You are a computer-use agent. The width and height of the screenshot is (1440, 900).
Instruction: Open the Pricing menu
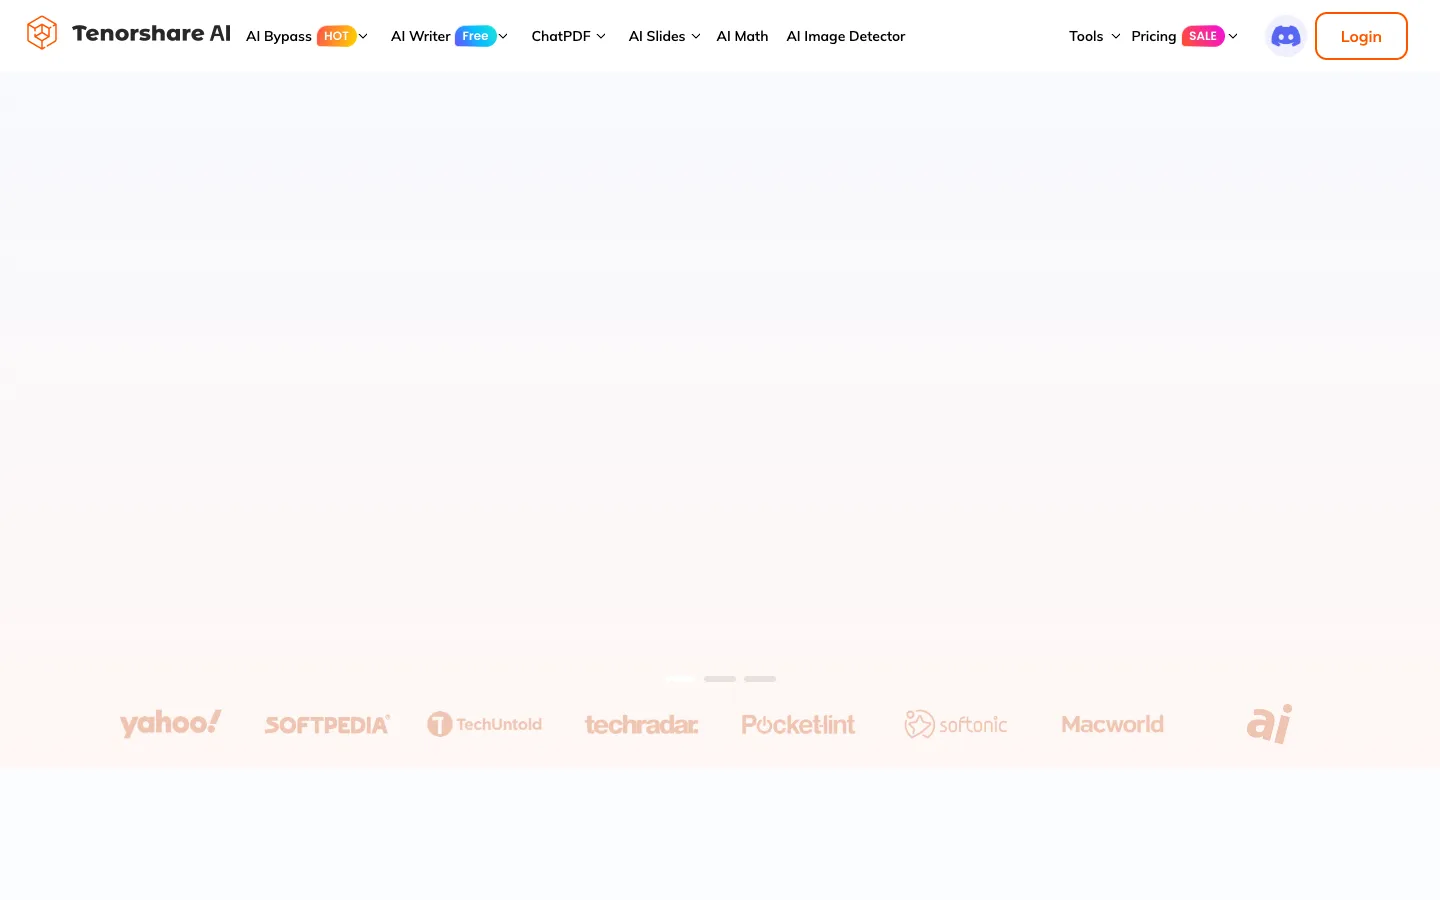(x=1154, y=36)
